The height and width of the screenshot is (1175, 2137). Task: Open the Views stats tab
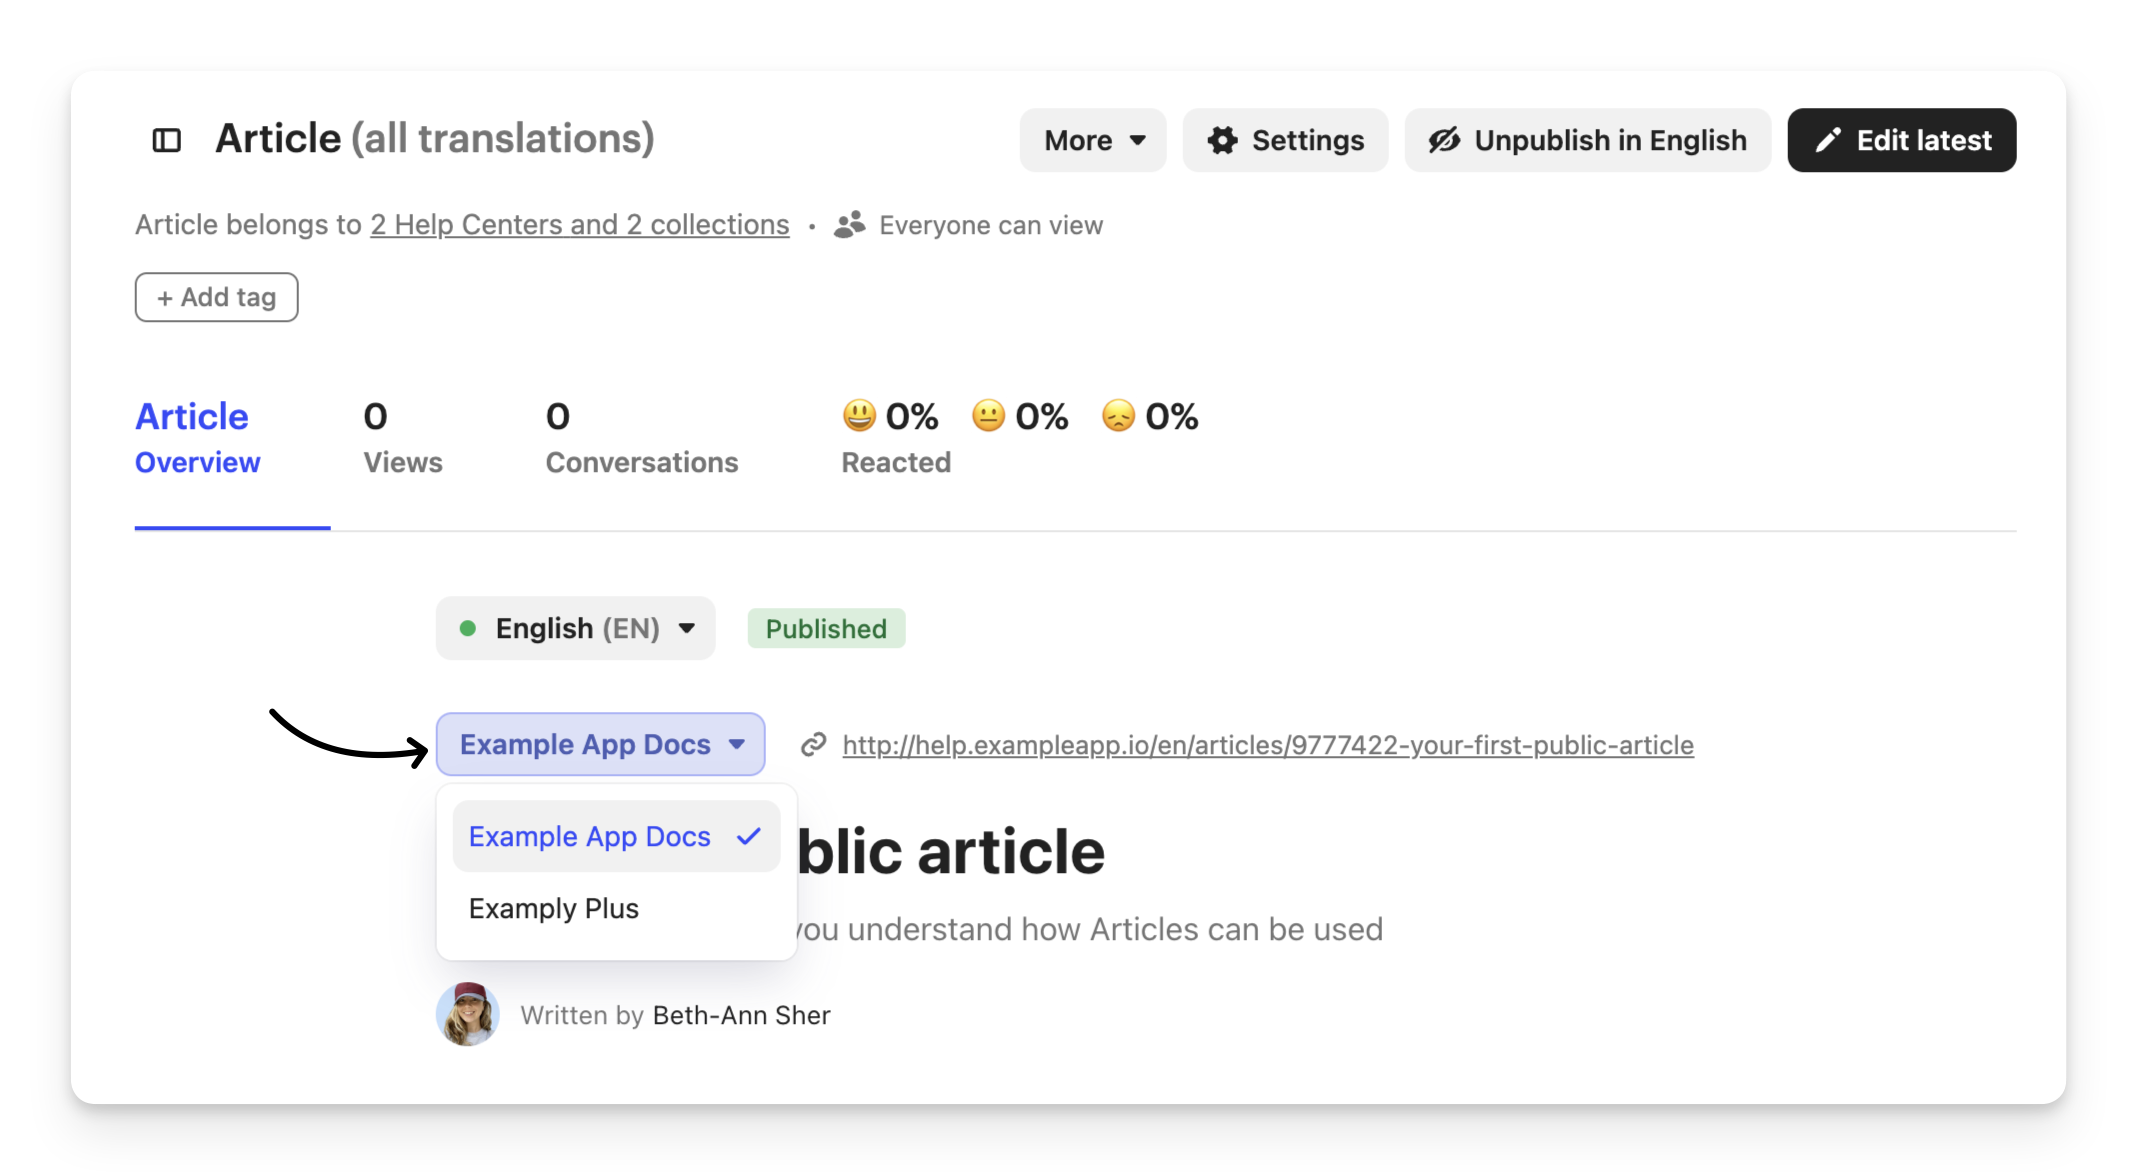click(403, 438)
